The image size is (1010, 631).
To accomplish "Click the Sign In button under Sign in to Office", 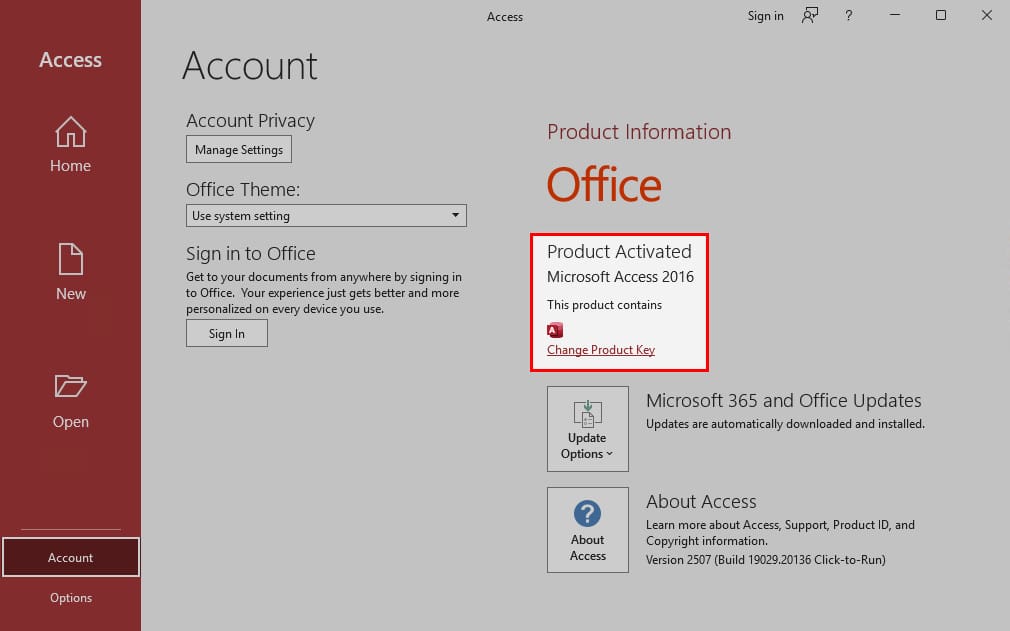I will (227, 334).
